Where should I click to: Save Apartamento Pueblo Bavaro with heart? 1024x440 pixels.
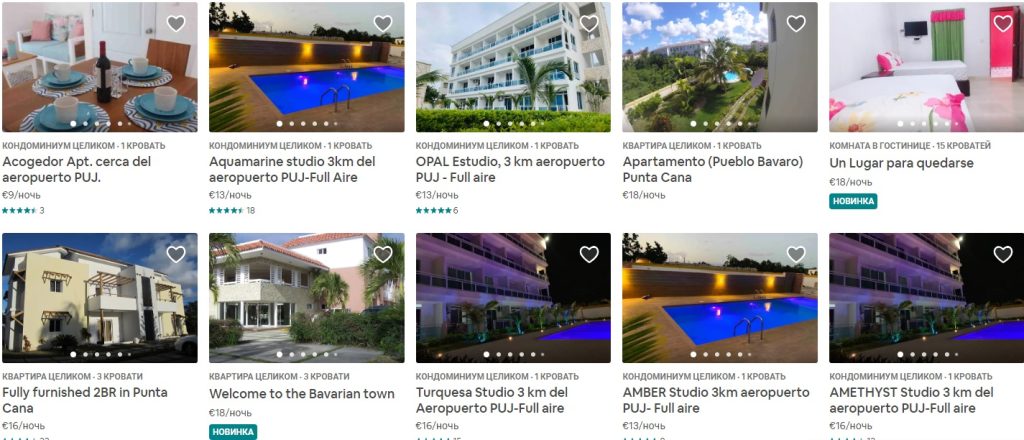(796, 24)
